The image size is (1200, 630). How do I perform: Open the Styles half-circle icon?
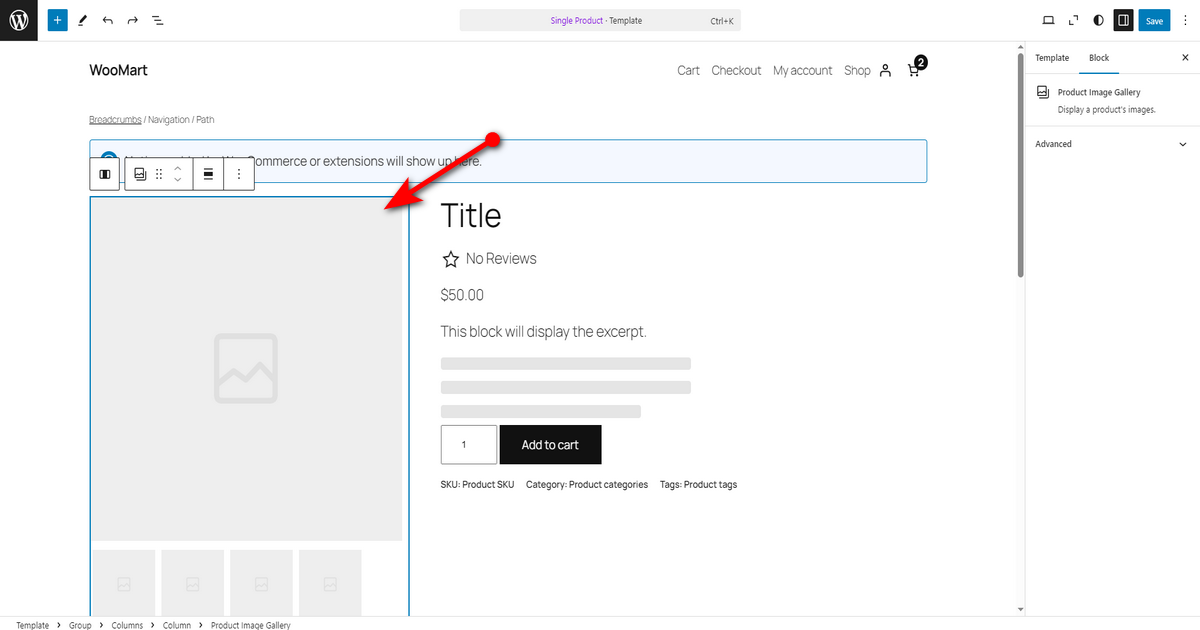click(1098, 20)
